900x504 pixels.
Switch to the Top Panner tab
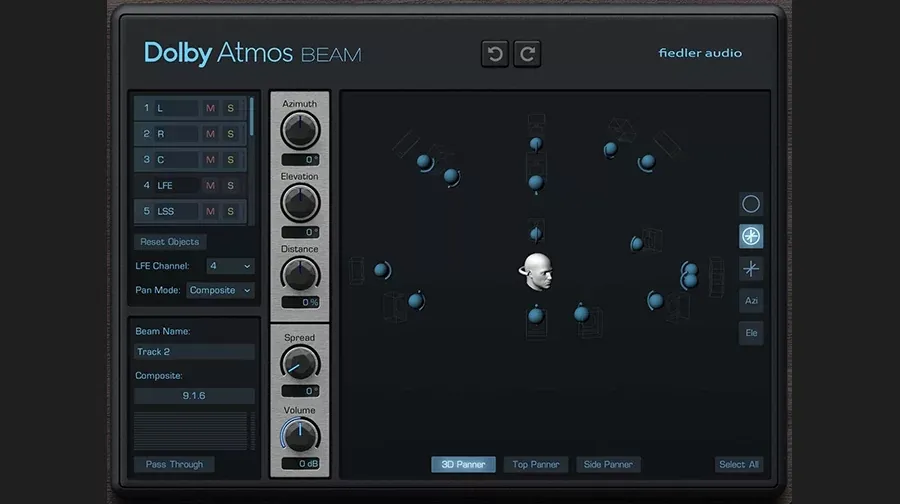pos(536,464)
